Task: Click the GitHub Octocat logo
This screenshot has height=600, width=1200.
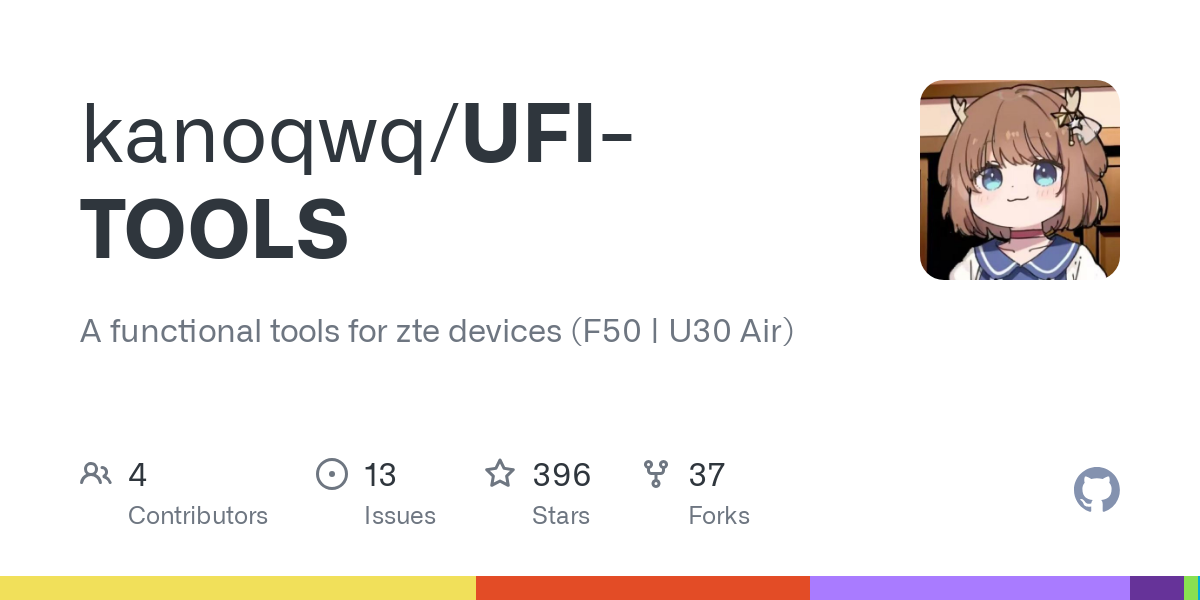Action: [x=1096, y=491]
